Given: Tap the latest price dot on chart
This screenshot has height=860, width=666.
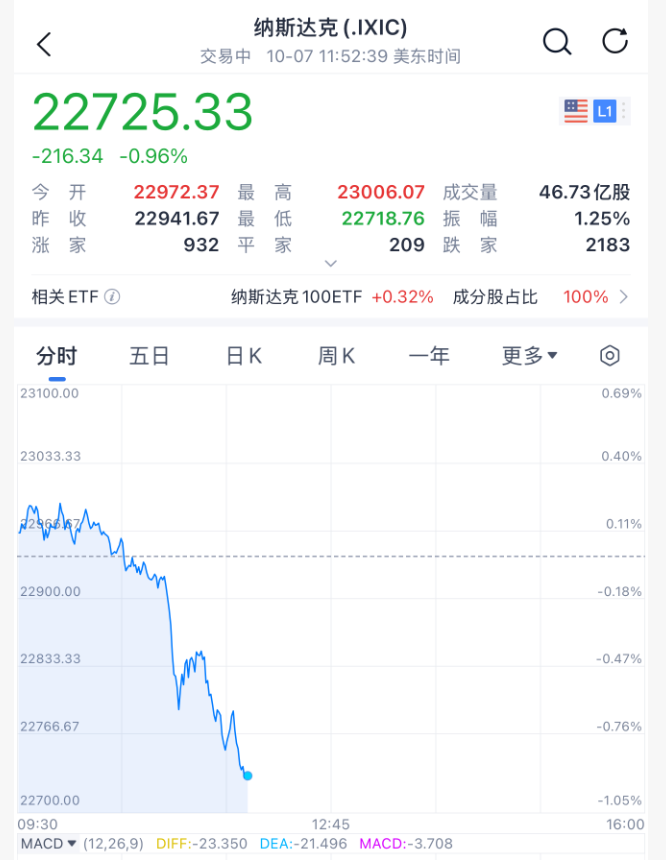Looking at the screenshot, I should tap(247, 775).
